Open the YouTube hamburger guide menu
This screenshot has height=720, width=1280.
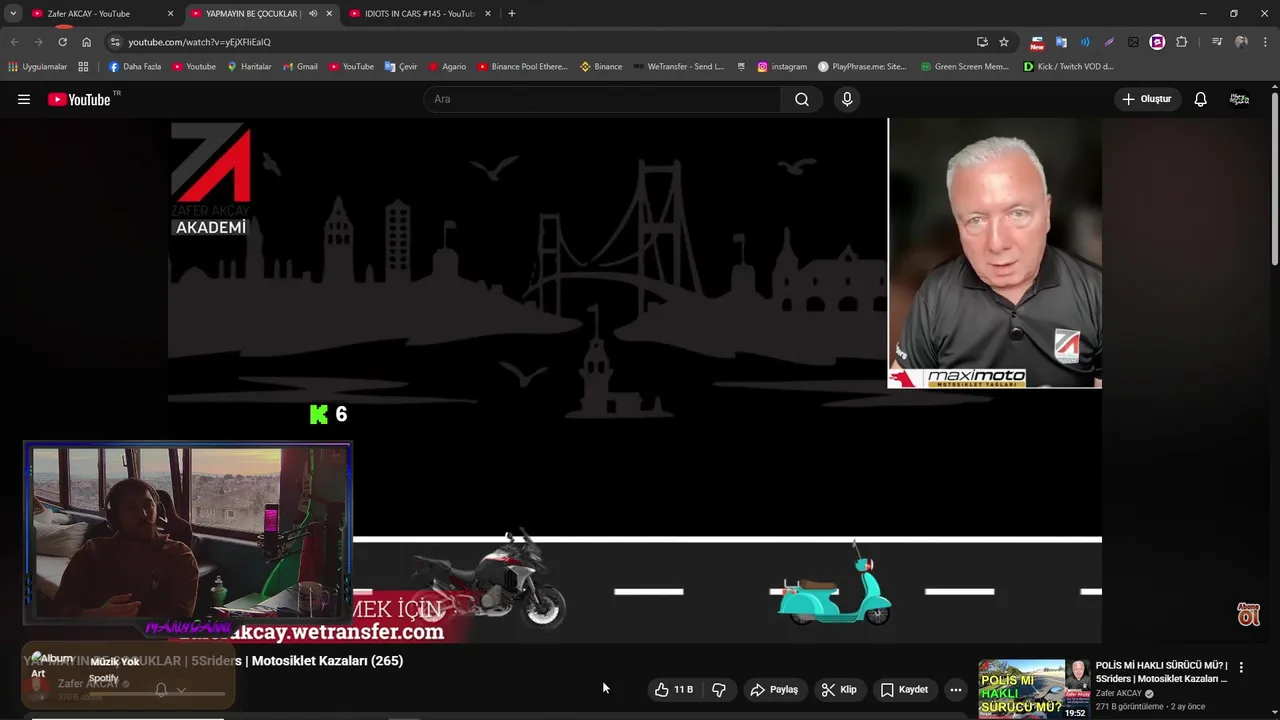coord(24,99)
